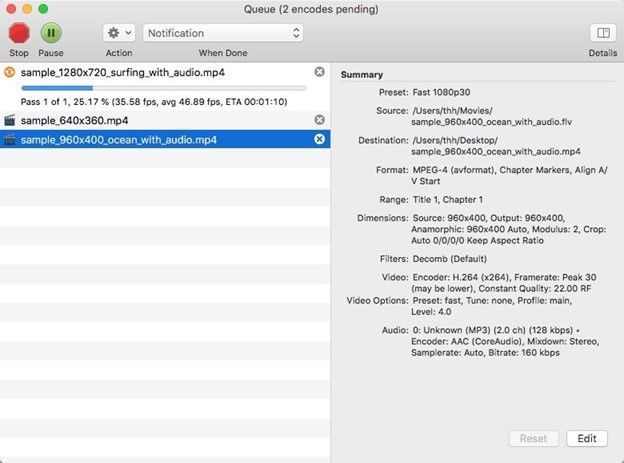Select the sample_960x400_ocean_with_audio.mp4 item
This screenshot has height=463, width=624.
(x=118, y=139)
